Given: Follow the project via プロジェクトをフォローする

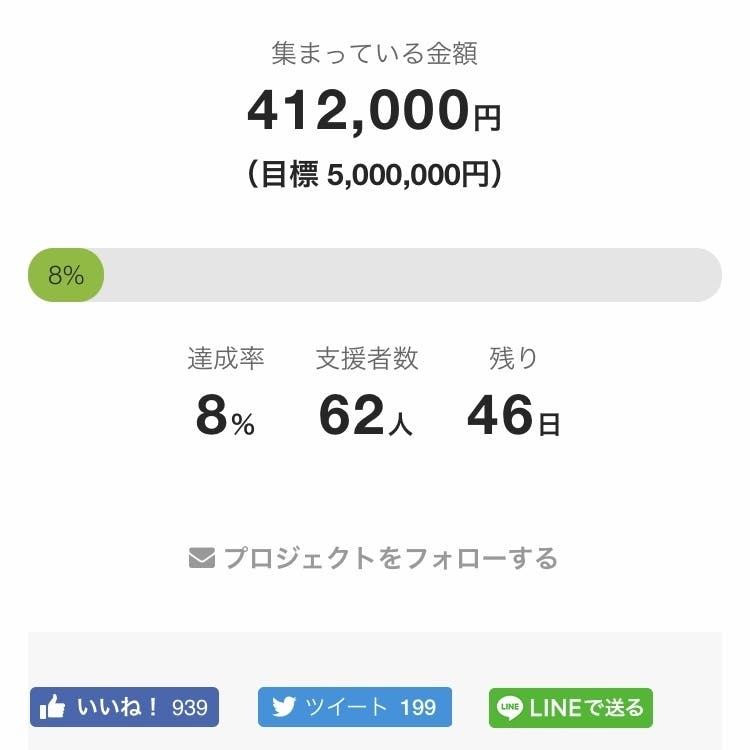Looking at the screenshot, I should click(x=390, y=558).
